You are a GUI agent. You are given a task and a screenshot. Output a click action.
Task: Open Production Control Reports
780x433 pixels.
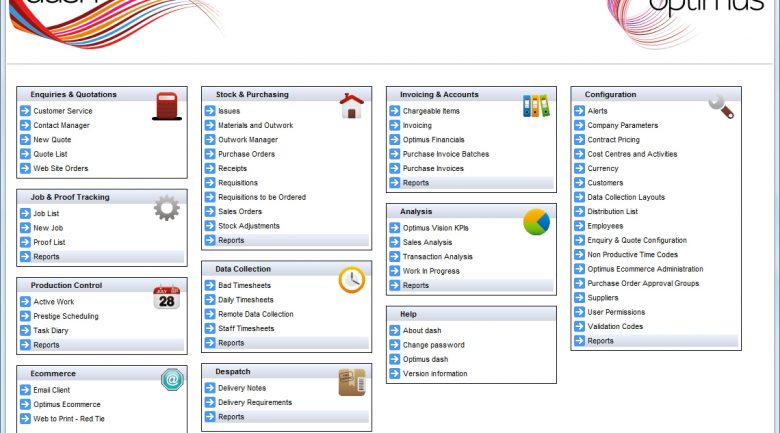[x=46, y=345]
